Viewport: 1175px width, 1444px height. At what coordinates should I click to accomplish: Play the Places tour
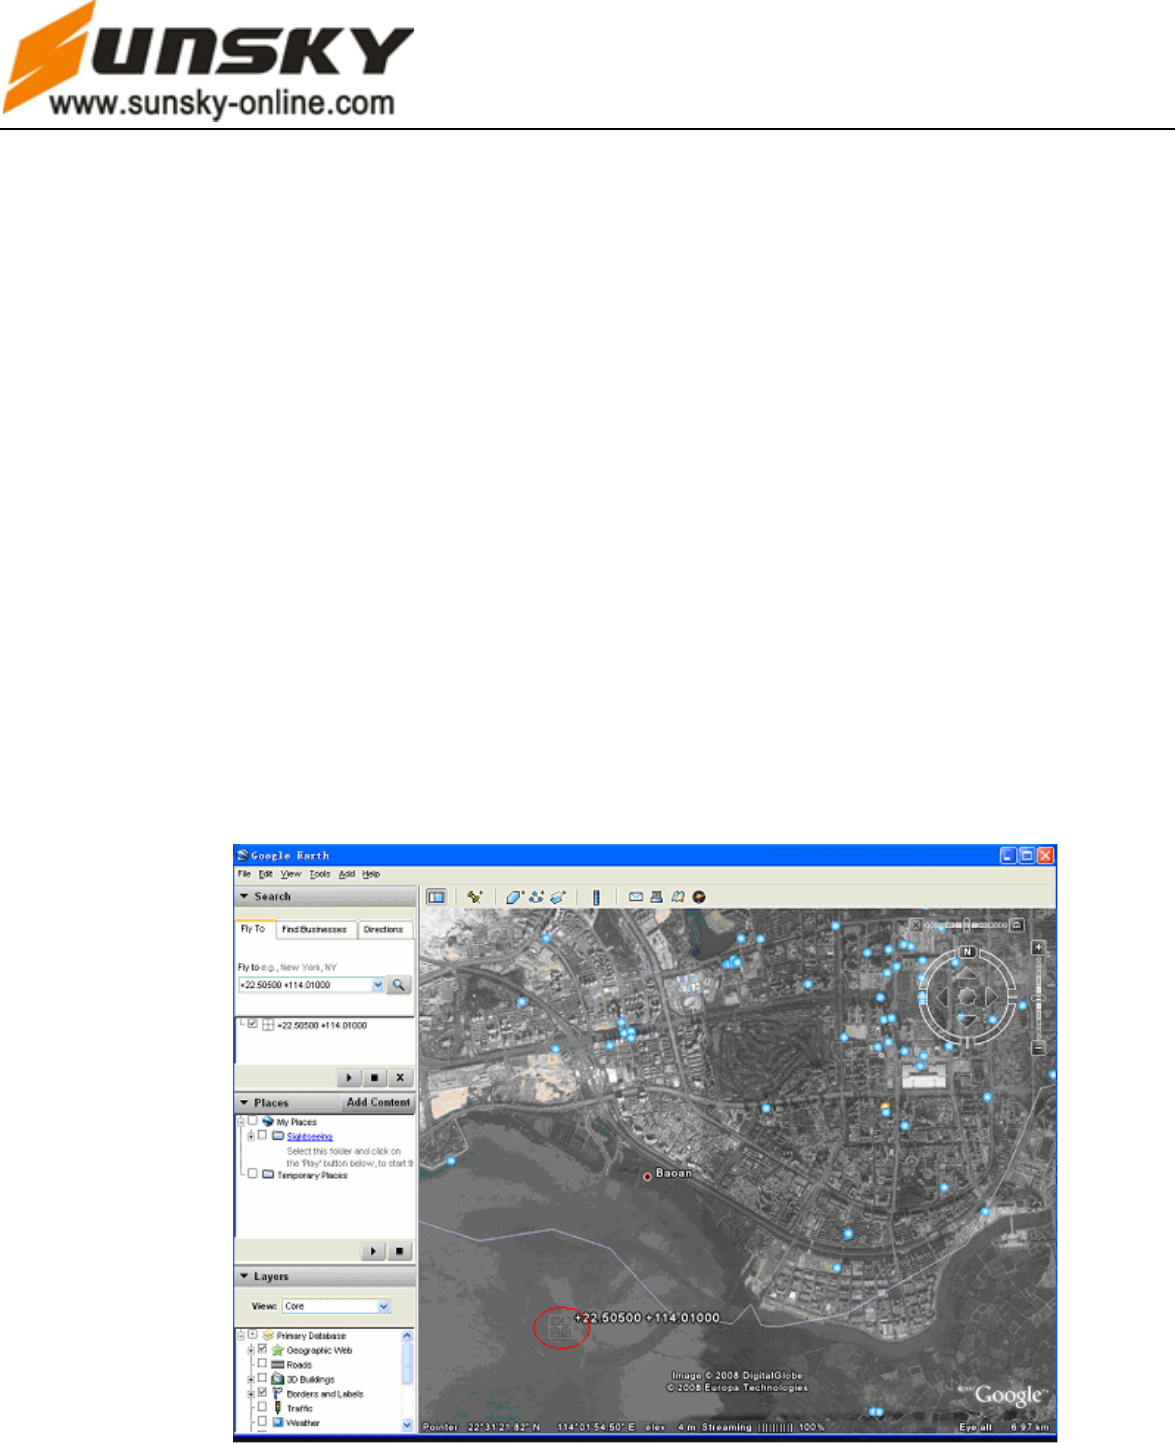click(373, 1251)
